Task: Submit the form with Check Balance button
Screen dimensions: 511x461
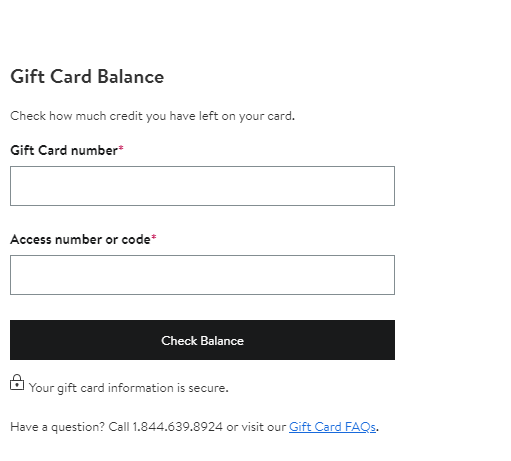Action: coord(202,340)
